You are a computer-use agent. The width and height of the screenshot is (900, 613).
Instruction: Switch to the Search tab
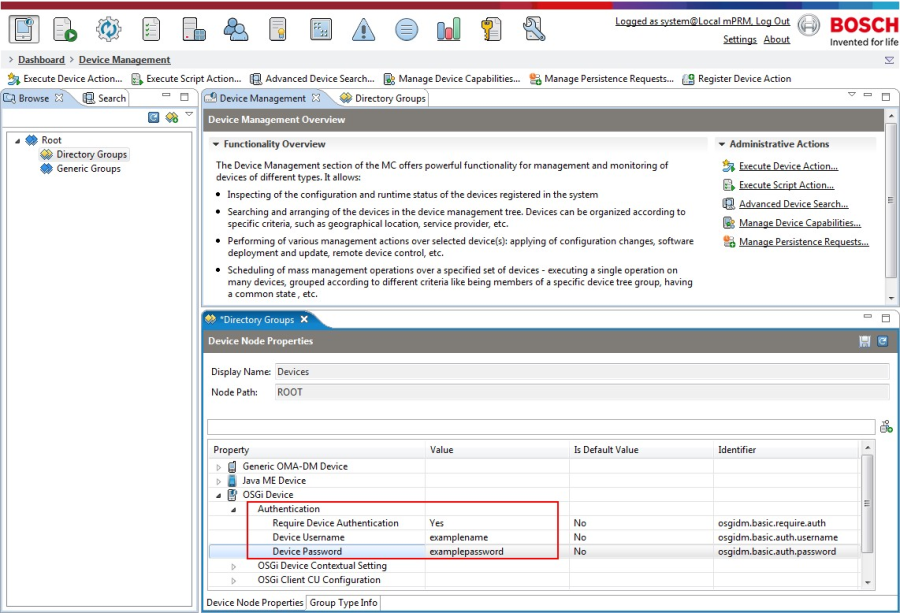coord(105,98)
